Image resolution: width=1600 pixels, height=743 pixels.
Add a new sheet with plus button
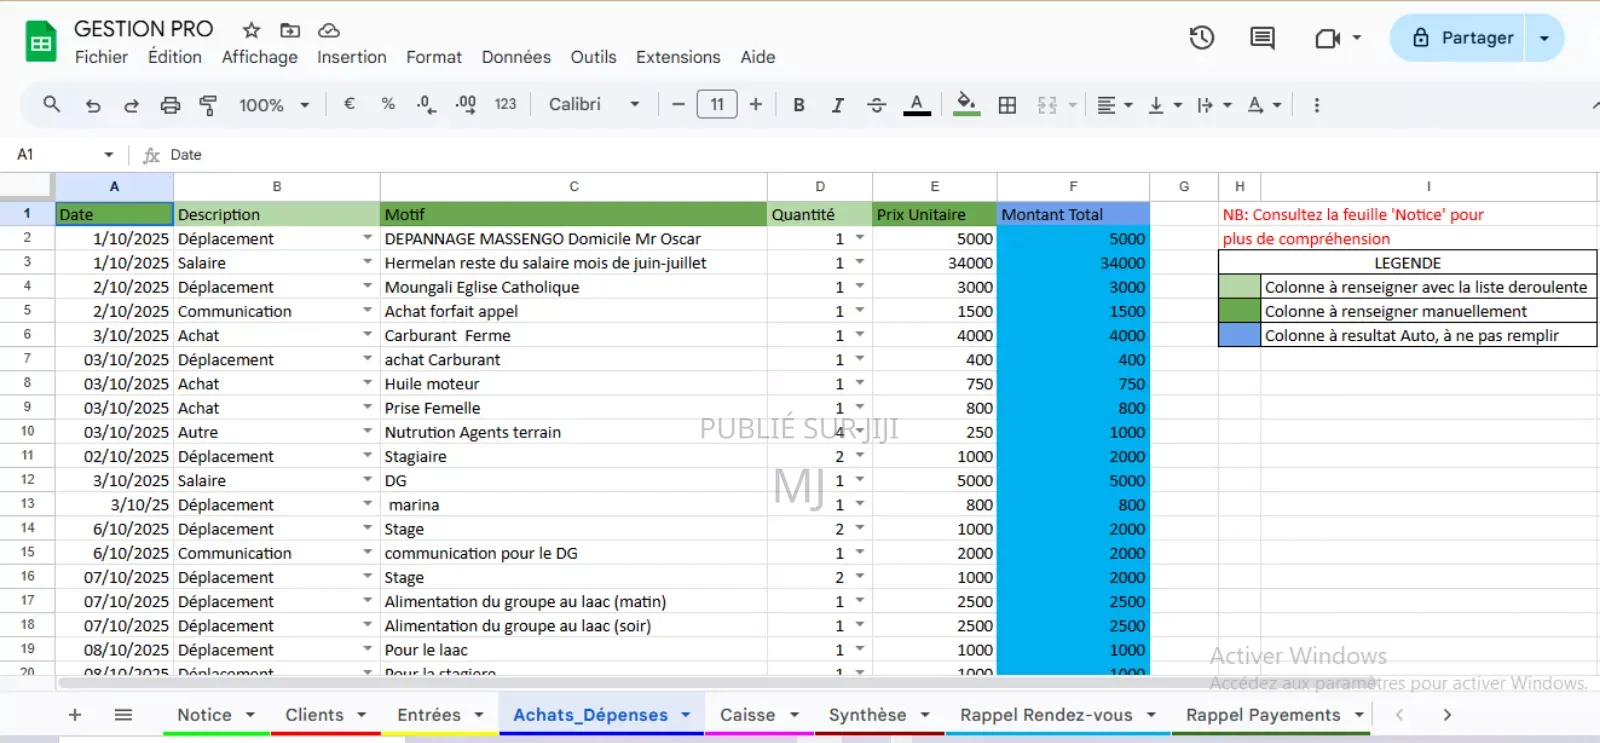[75, 715]
